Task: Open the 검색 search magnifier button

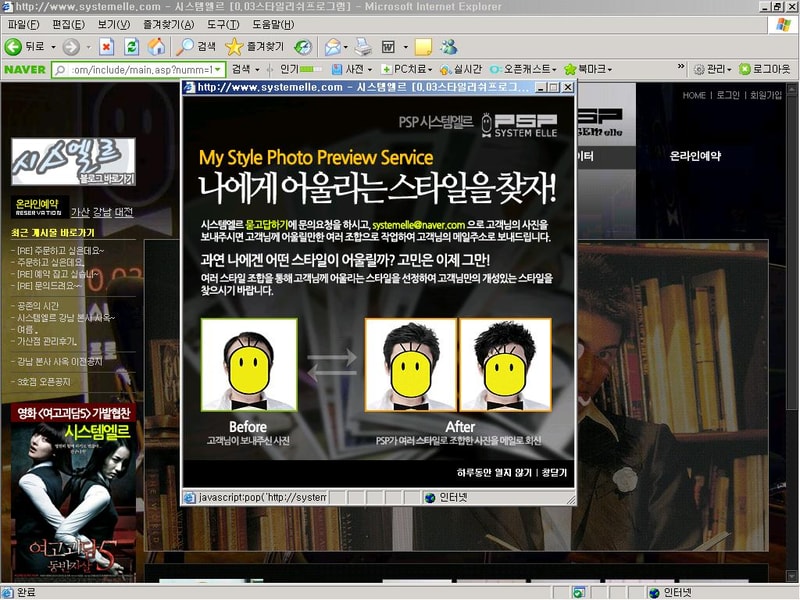Action: coord(195,47)
